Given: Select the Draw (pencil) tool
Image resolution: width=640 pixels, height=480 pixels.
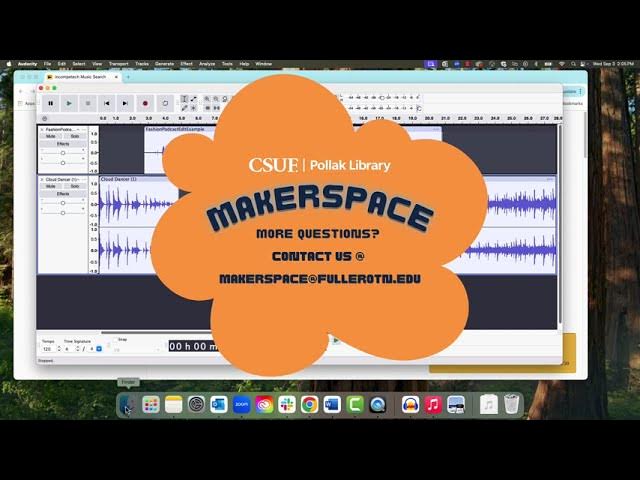Looking at the screenshot, I should [184, 108].
